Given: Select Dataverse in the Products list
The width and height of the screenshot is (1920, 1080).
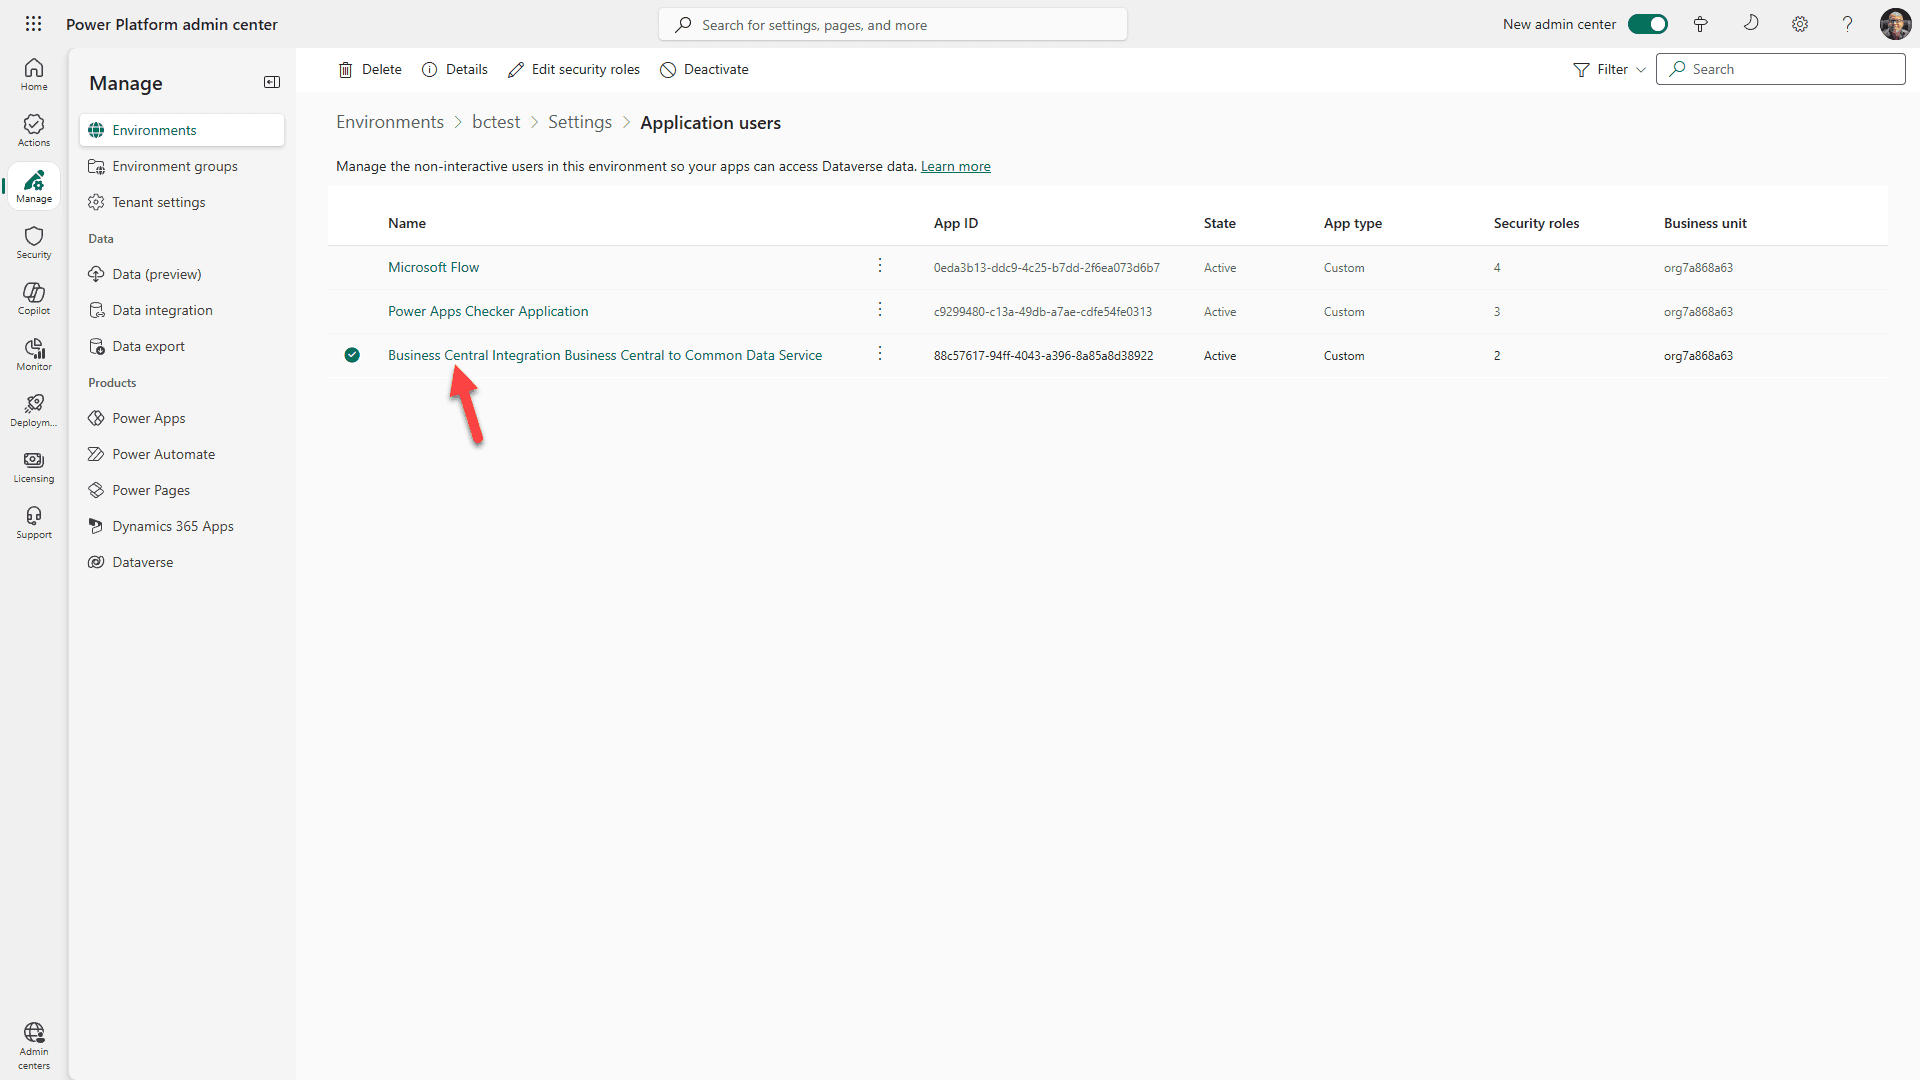Looking at the screenshot, I should click(x=143, y=562).
